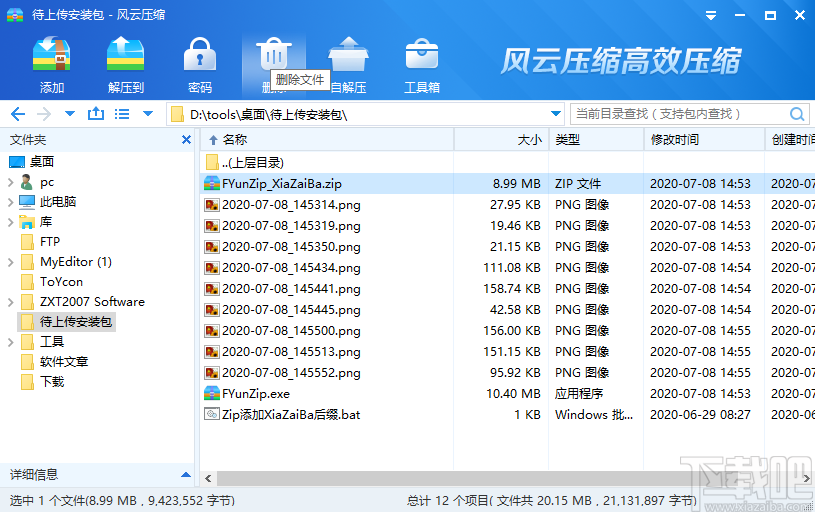Expand the 工具 folder node

pos(10,342)
